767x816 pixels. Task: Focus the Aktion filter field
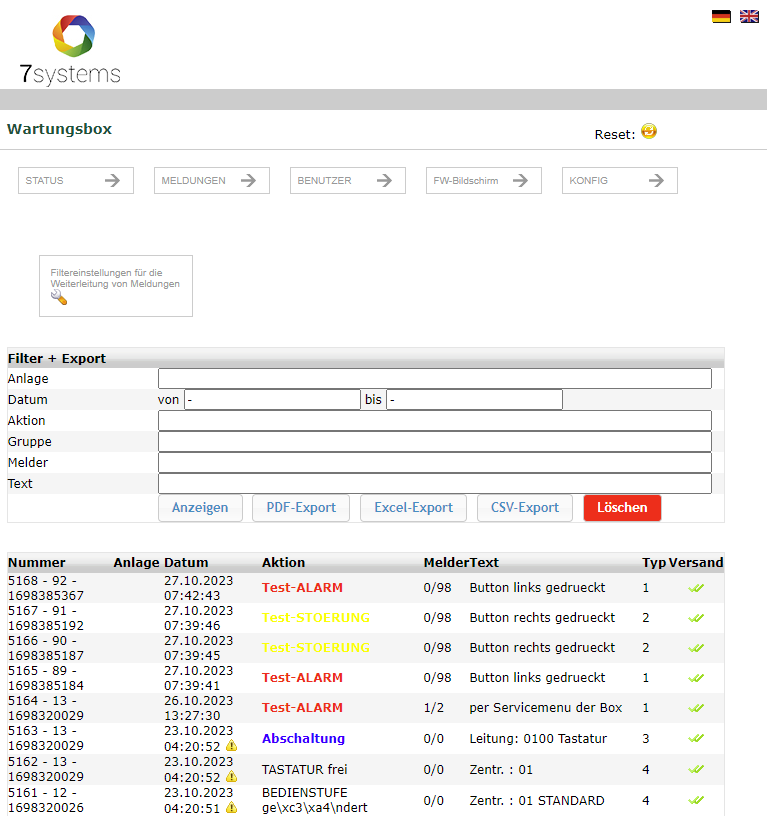[x=435, y=420]
